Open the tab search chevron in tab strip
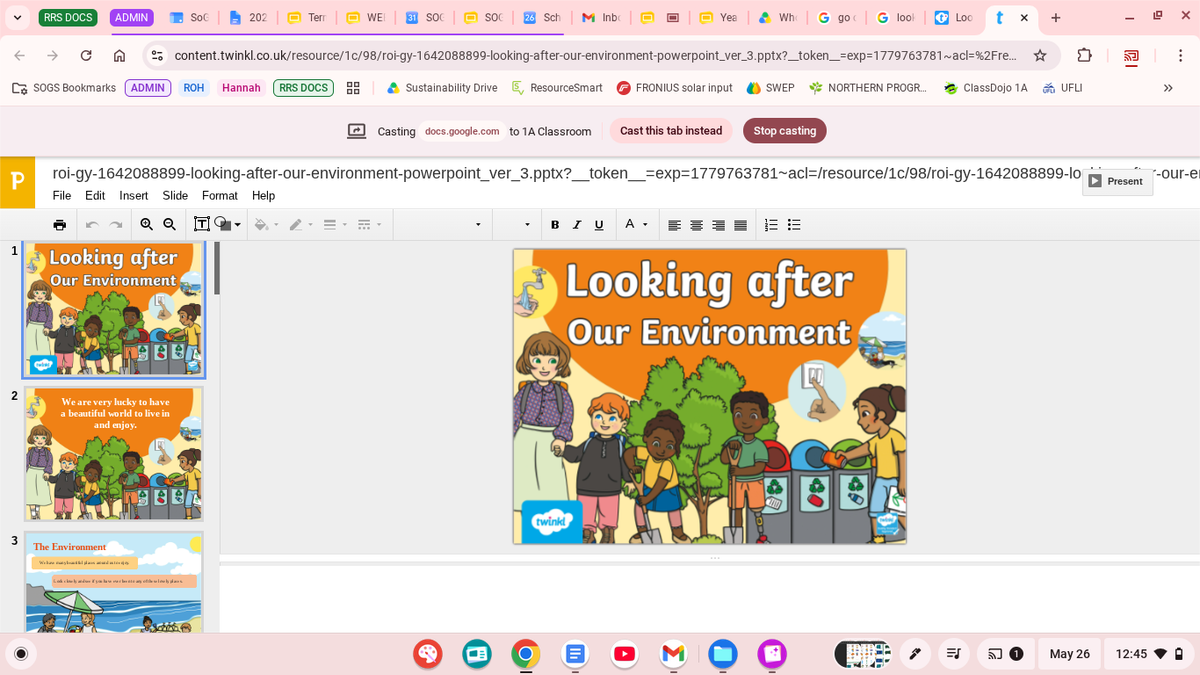The width and height of the screenshot is (1200, 675). tap(17, 17)
